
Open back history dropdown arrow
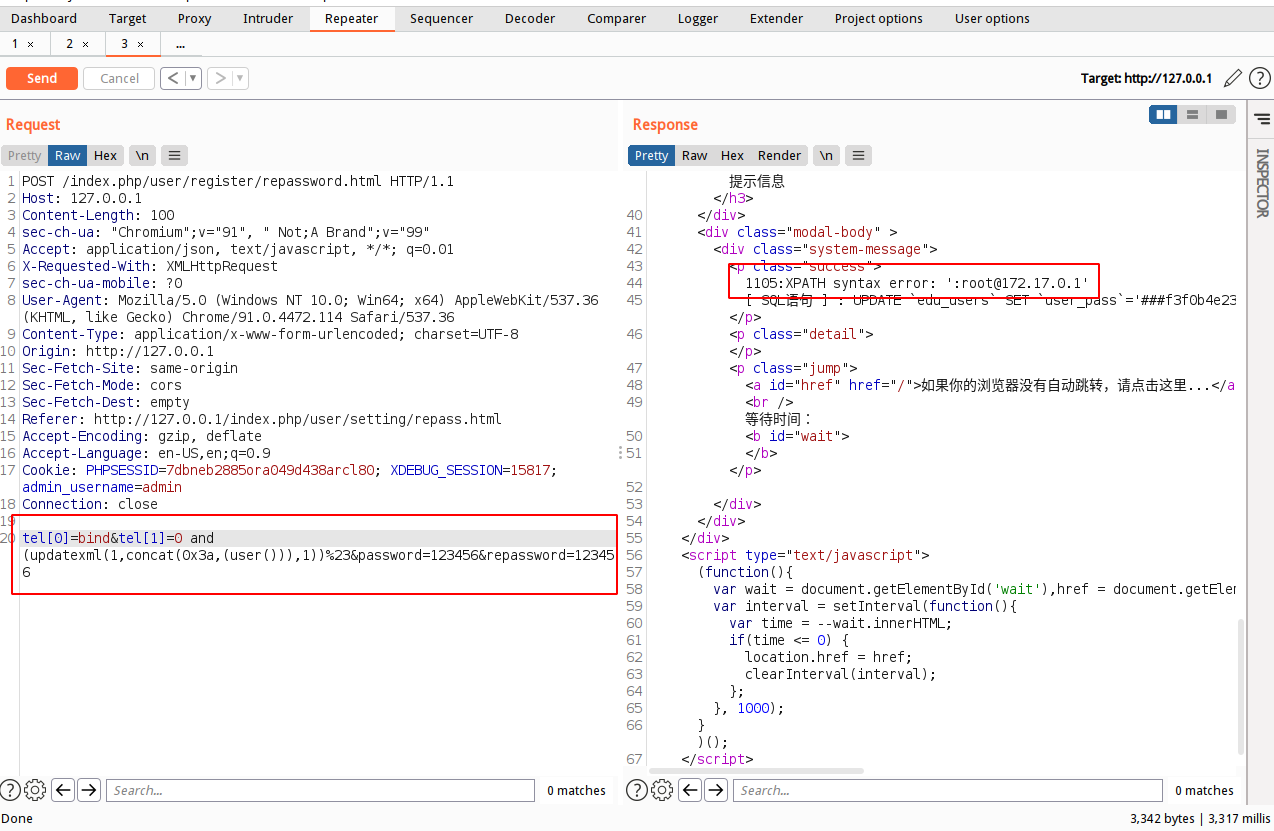193,78
